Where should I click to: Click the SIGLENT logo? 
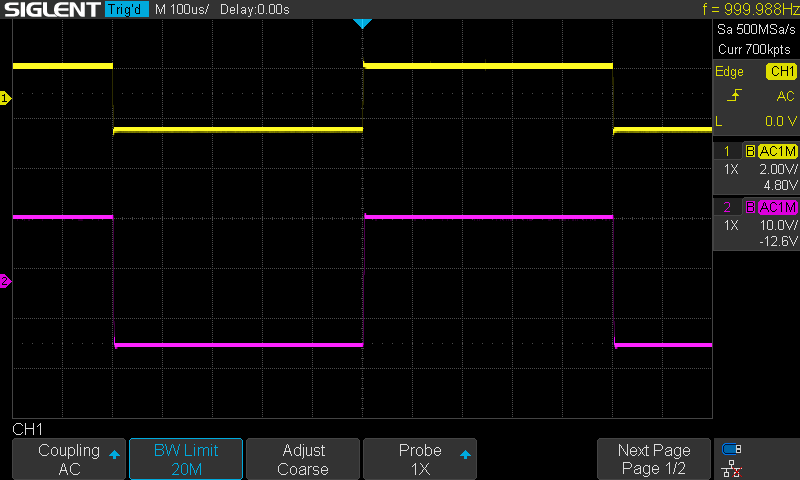click(52, 9)
